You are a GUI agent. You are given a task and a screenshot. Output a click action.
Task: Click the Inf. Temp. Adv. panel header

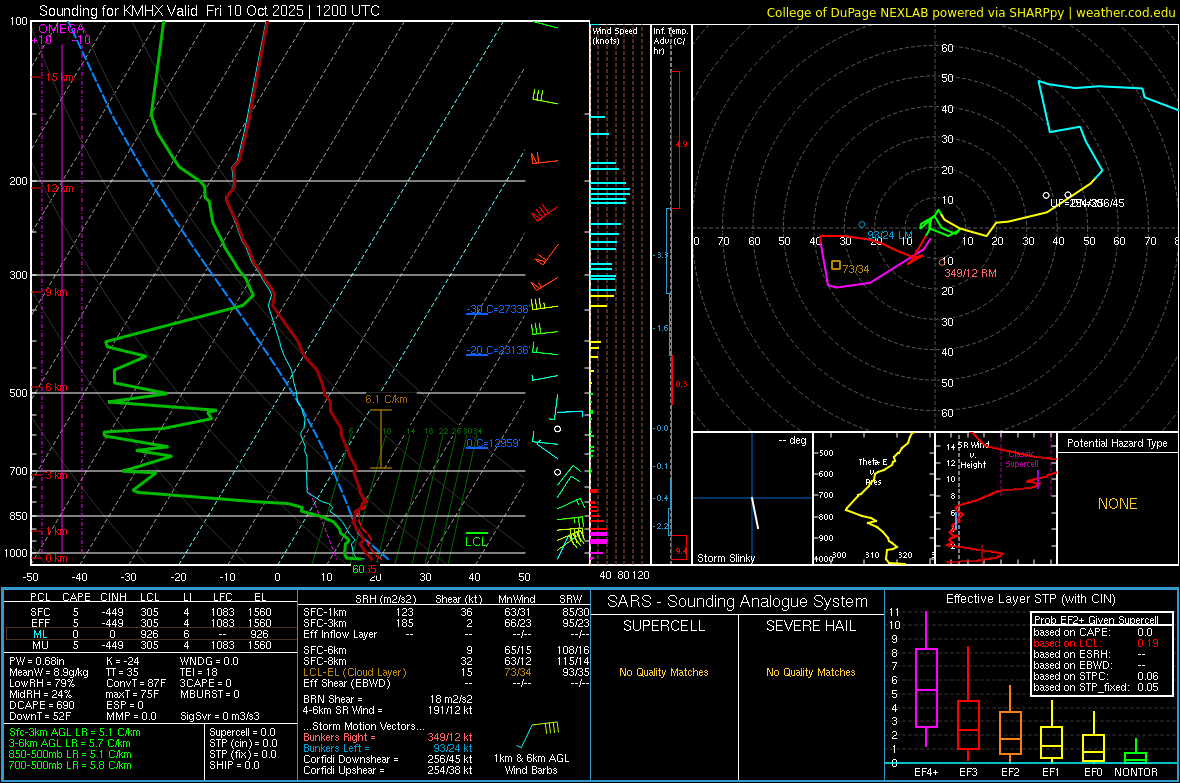pos(670,41)
